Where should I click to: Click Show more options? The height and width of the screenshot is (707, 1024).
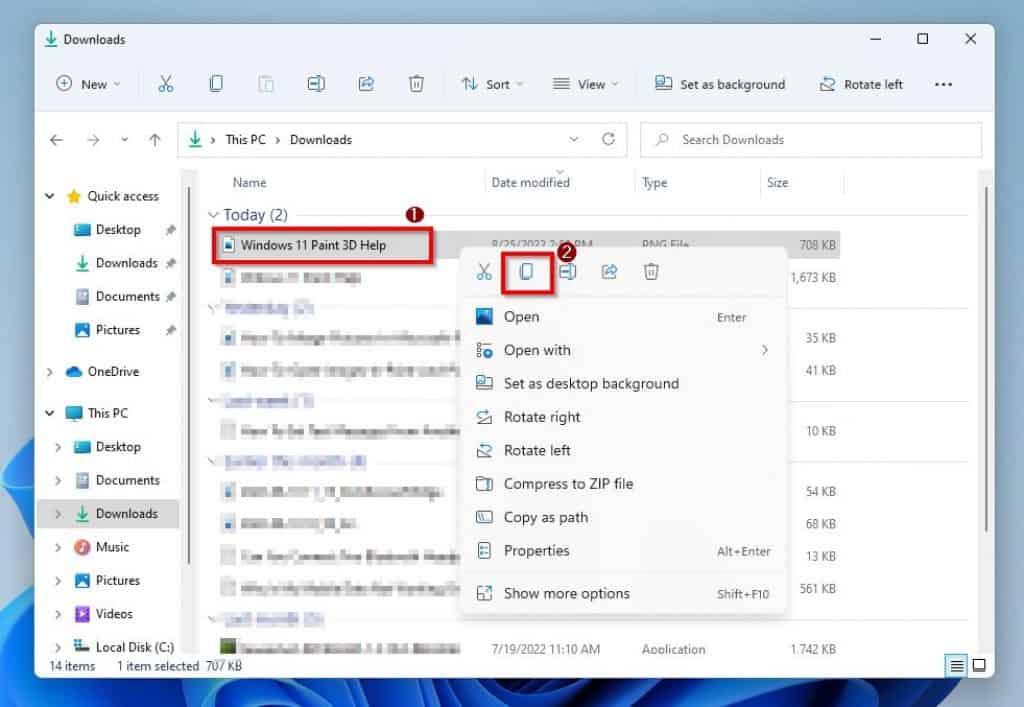624,593
